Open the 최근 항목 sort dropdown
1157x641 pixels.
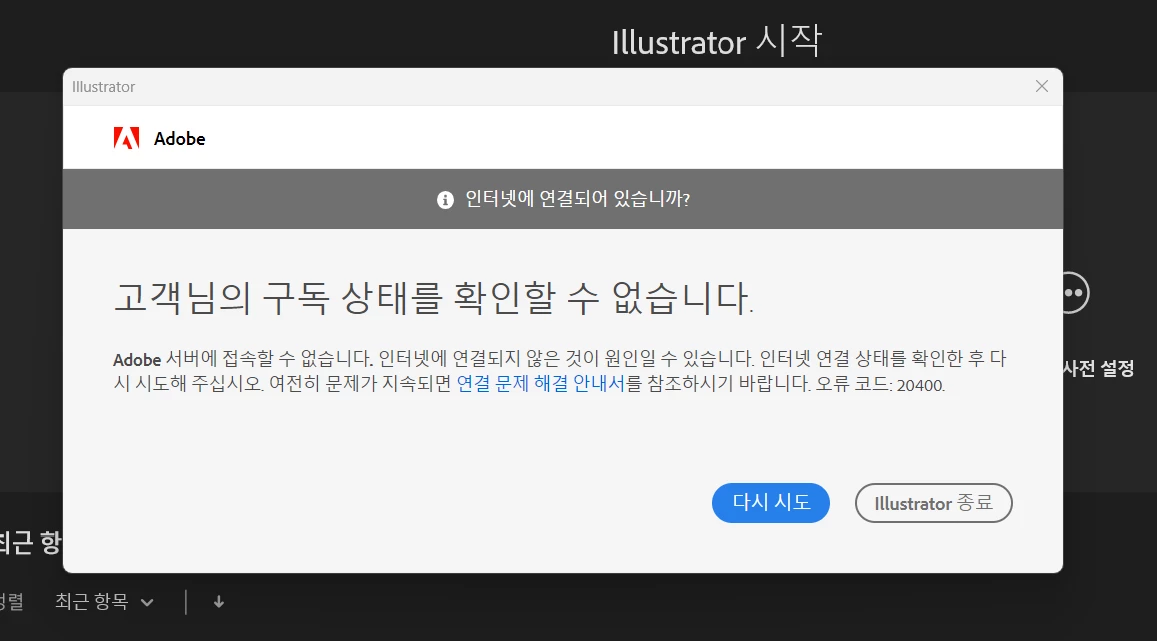pos(104,602)
